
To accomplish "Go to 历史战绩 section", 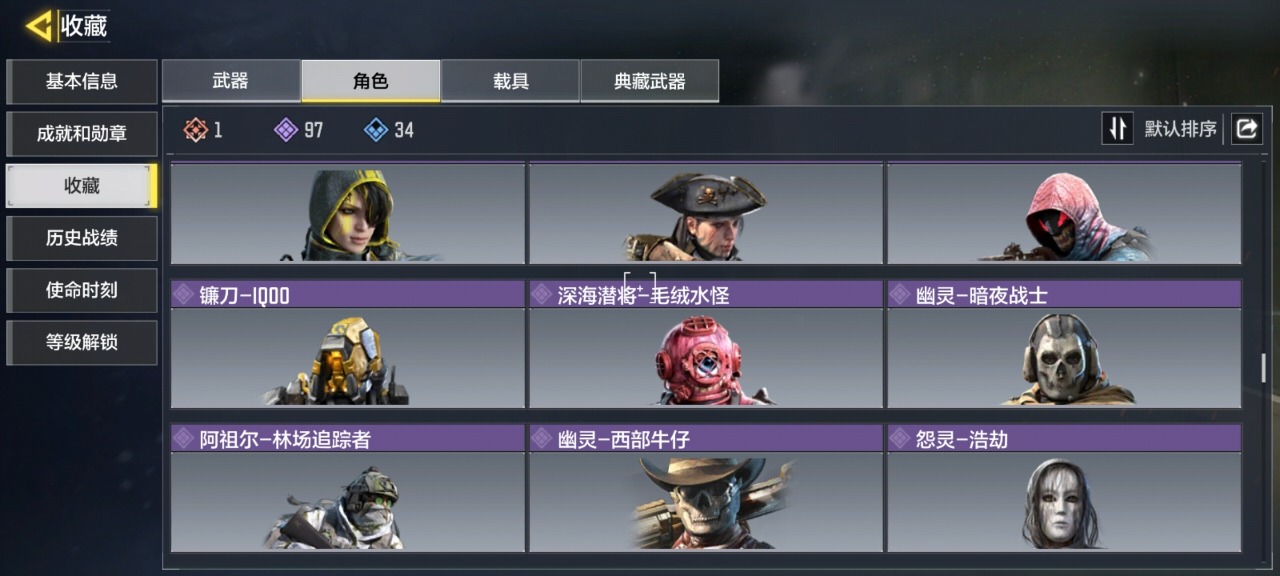I will 82,238.
